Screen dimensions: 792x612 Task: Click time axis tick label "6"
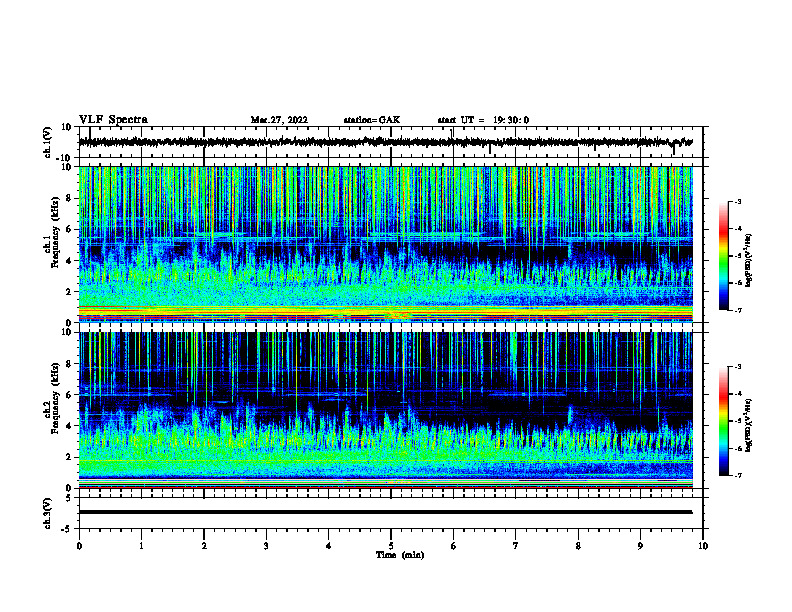click(x=454, y=546)
